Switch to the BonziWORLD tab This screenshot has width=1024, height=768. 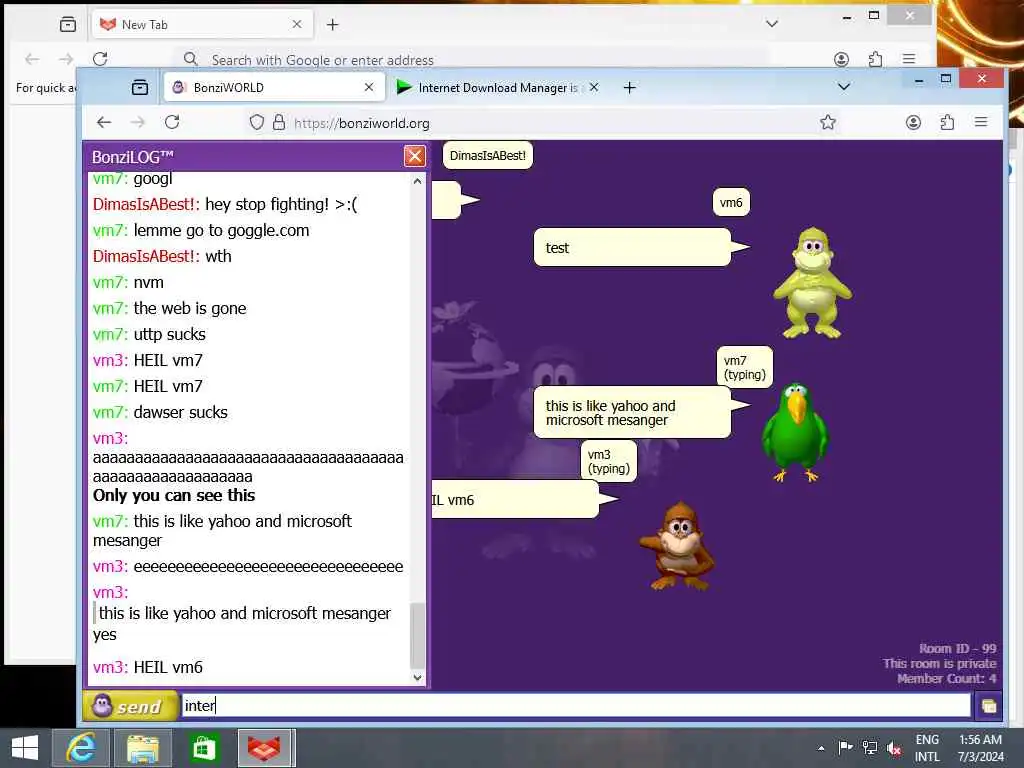coord(273,88)
